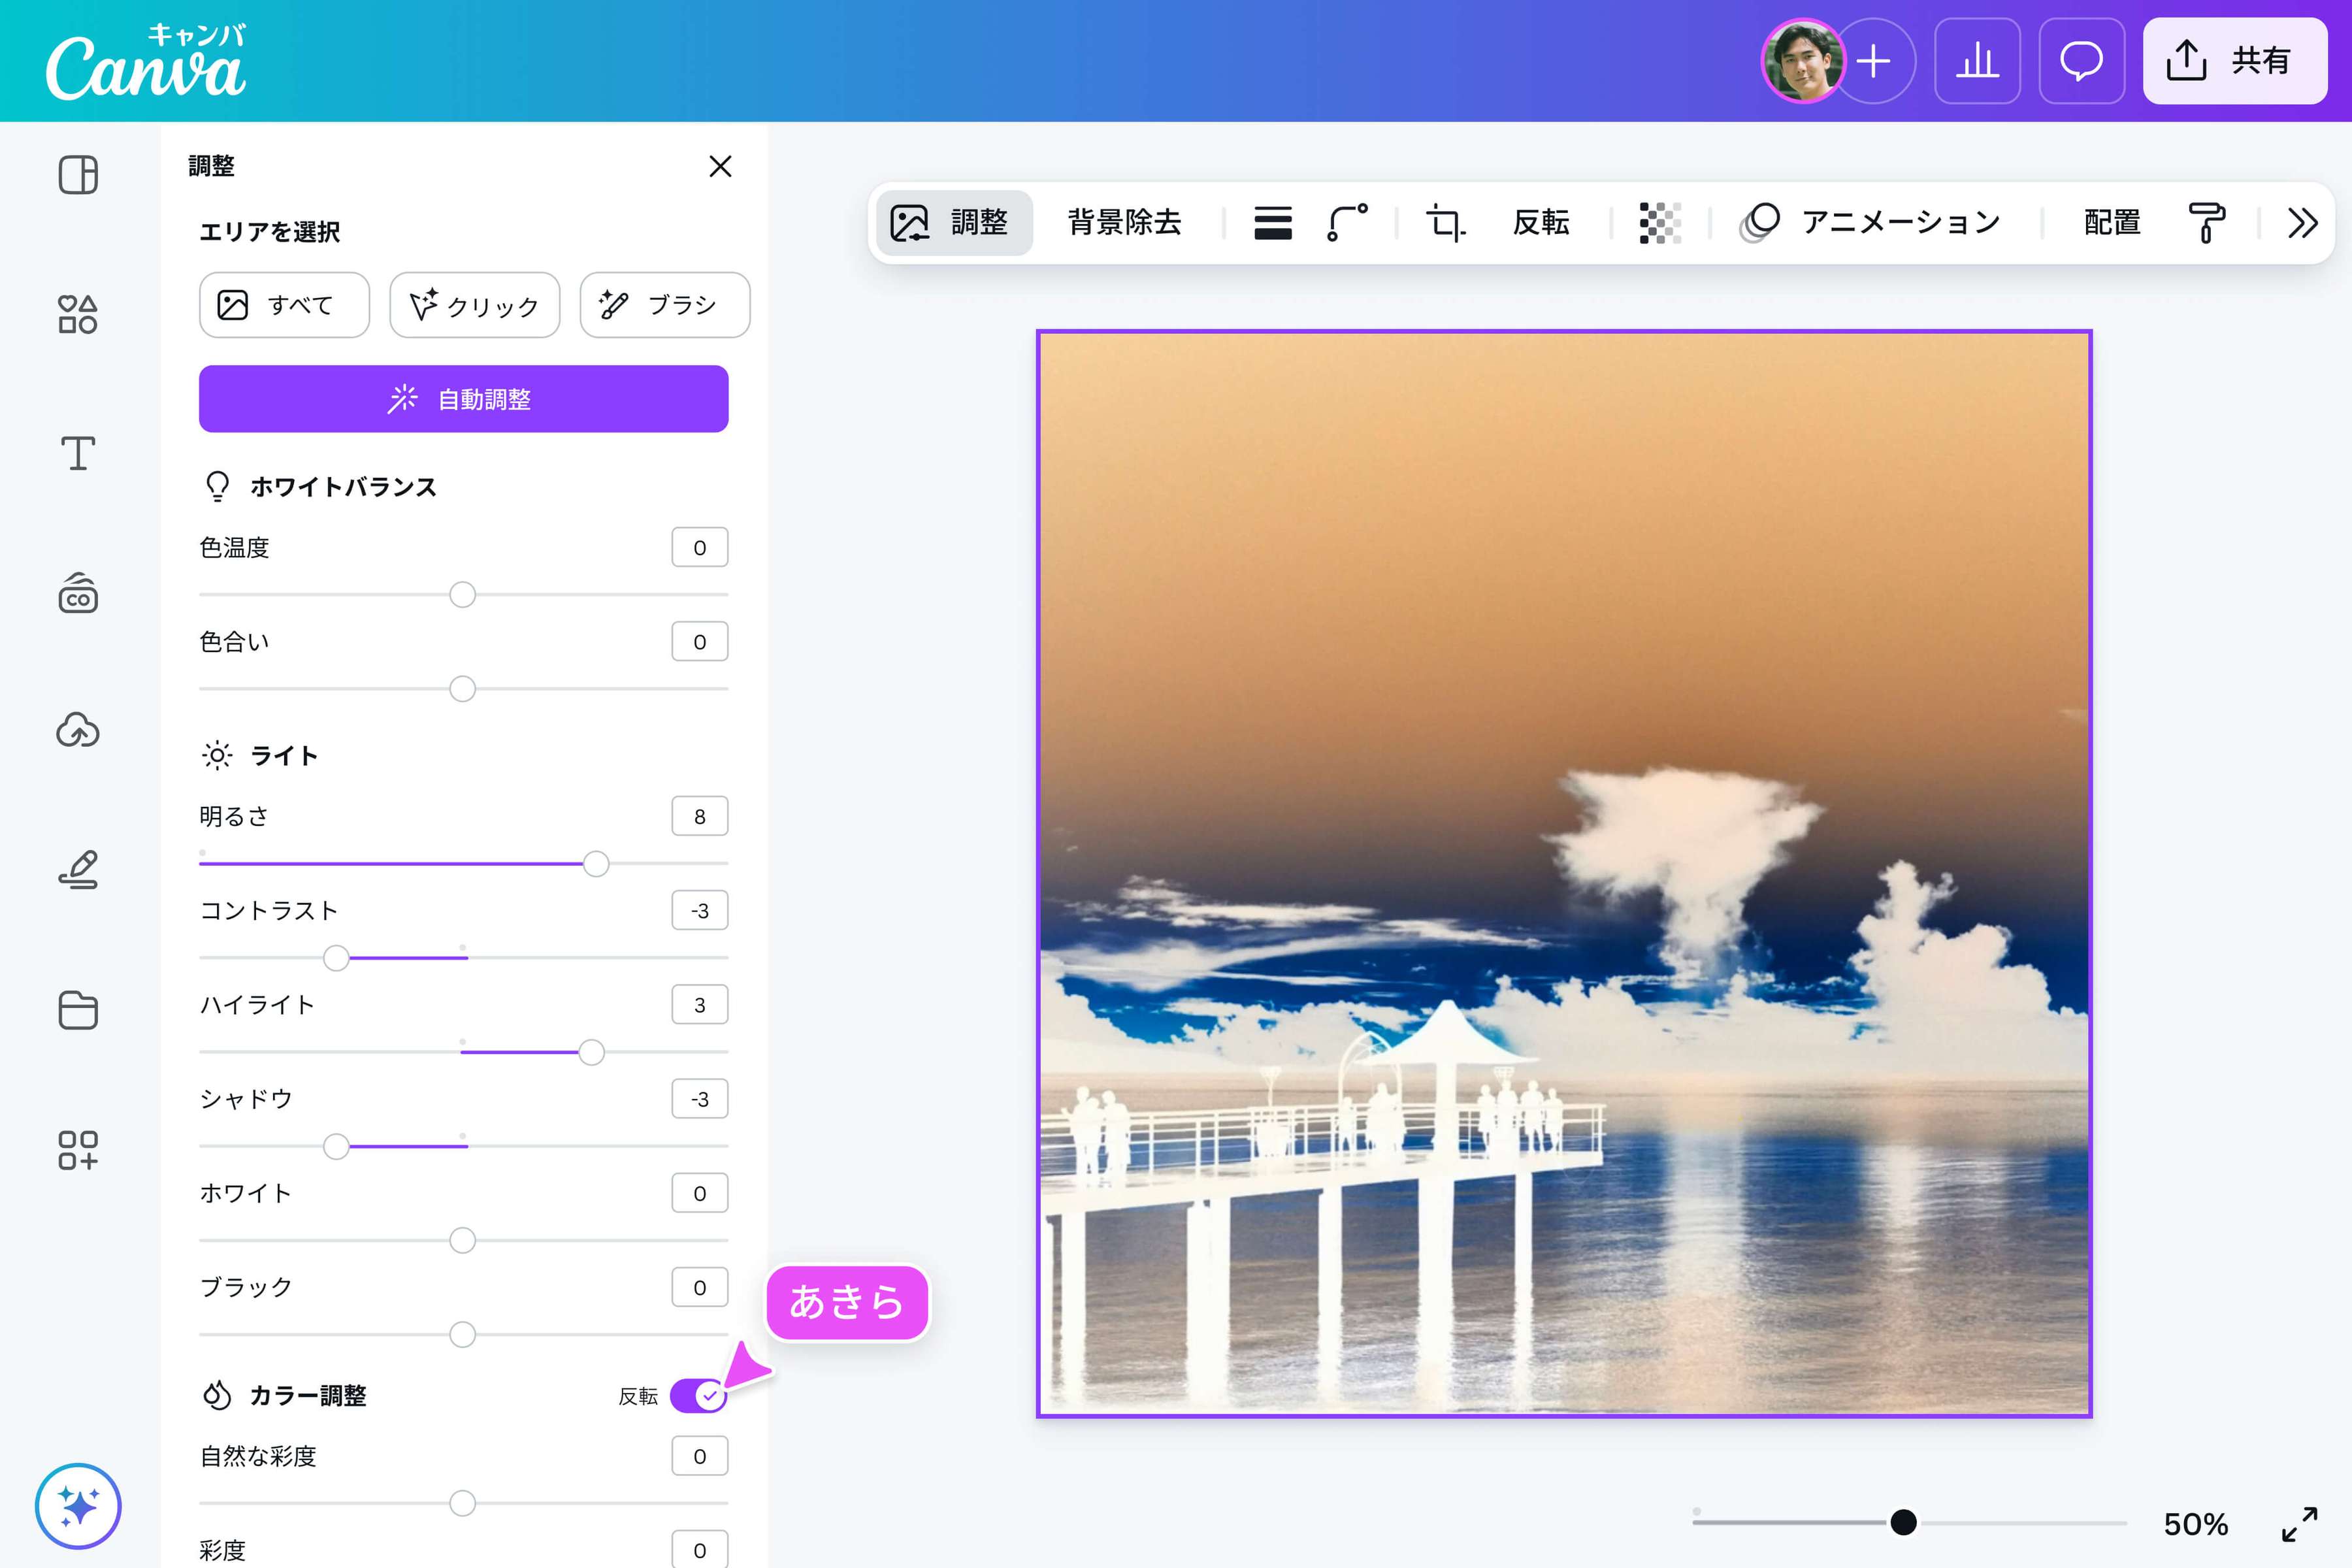This screenshot has width=2352, height=1568.
Task: Open the Draw tool sidebar icon
Action: [x=78, y=870]
